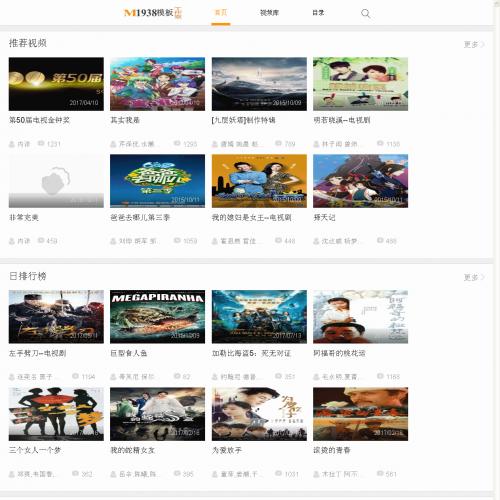
Task: Click actor icon under 阿福哥的桃花运
Action: [x=316, y=377]
